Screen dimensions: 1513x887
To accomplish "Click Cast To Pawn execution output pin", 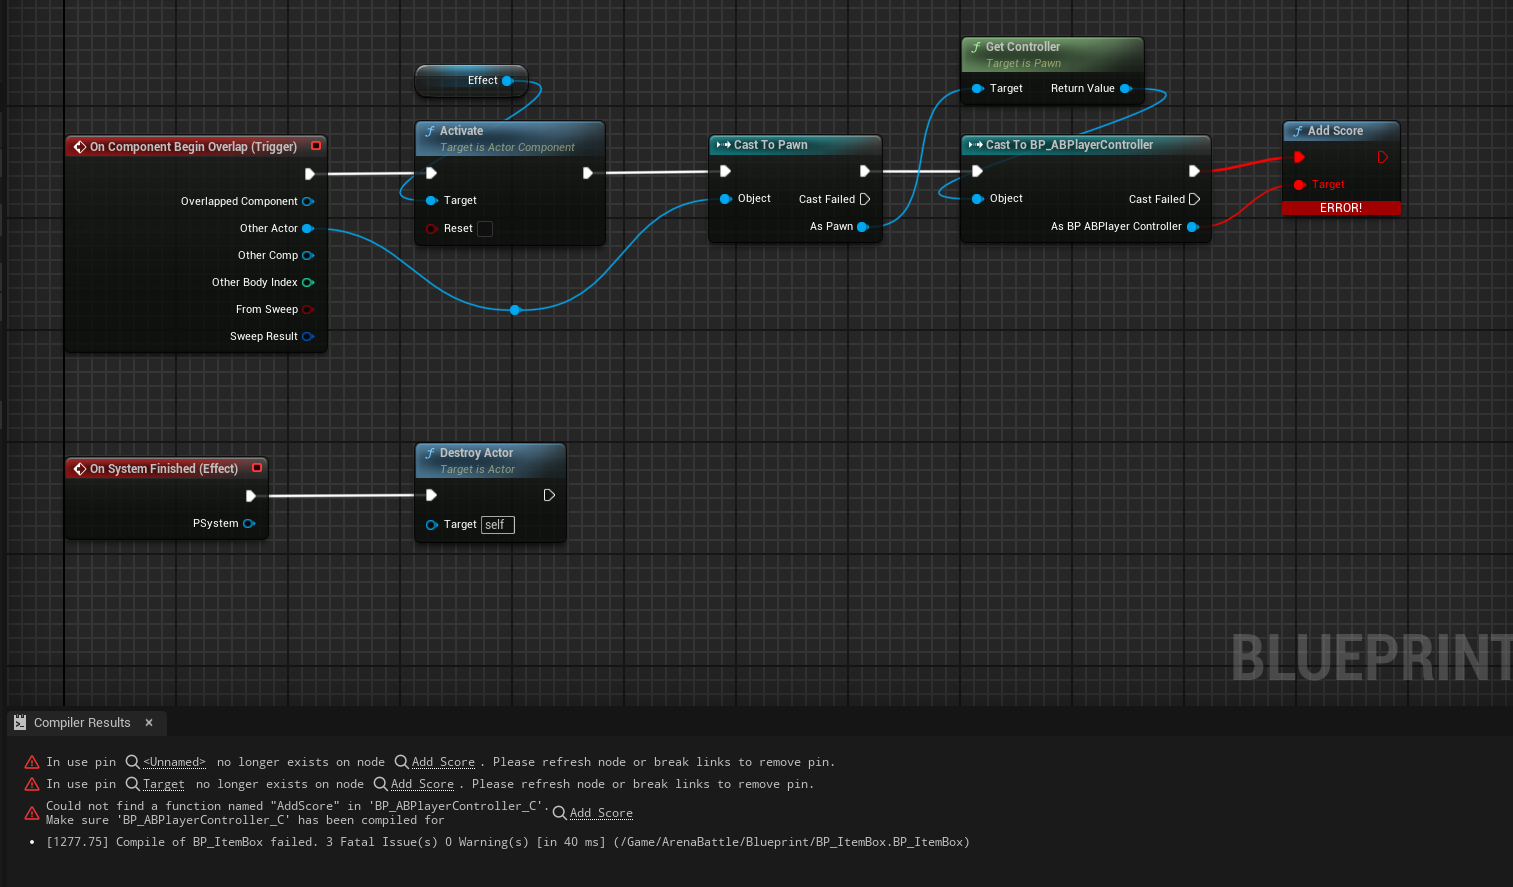I will [864, 171].
